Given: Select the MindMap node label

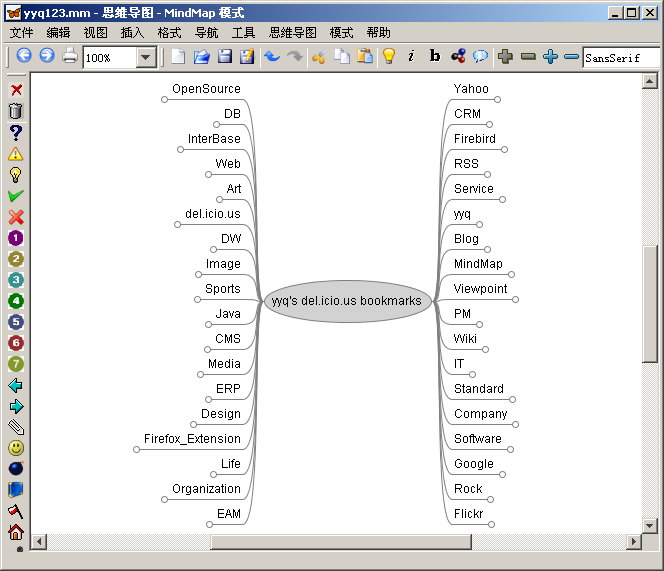Looking at the screenshot, I should pyautogui.click(x=478, y=264).
